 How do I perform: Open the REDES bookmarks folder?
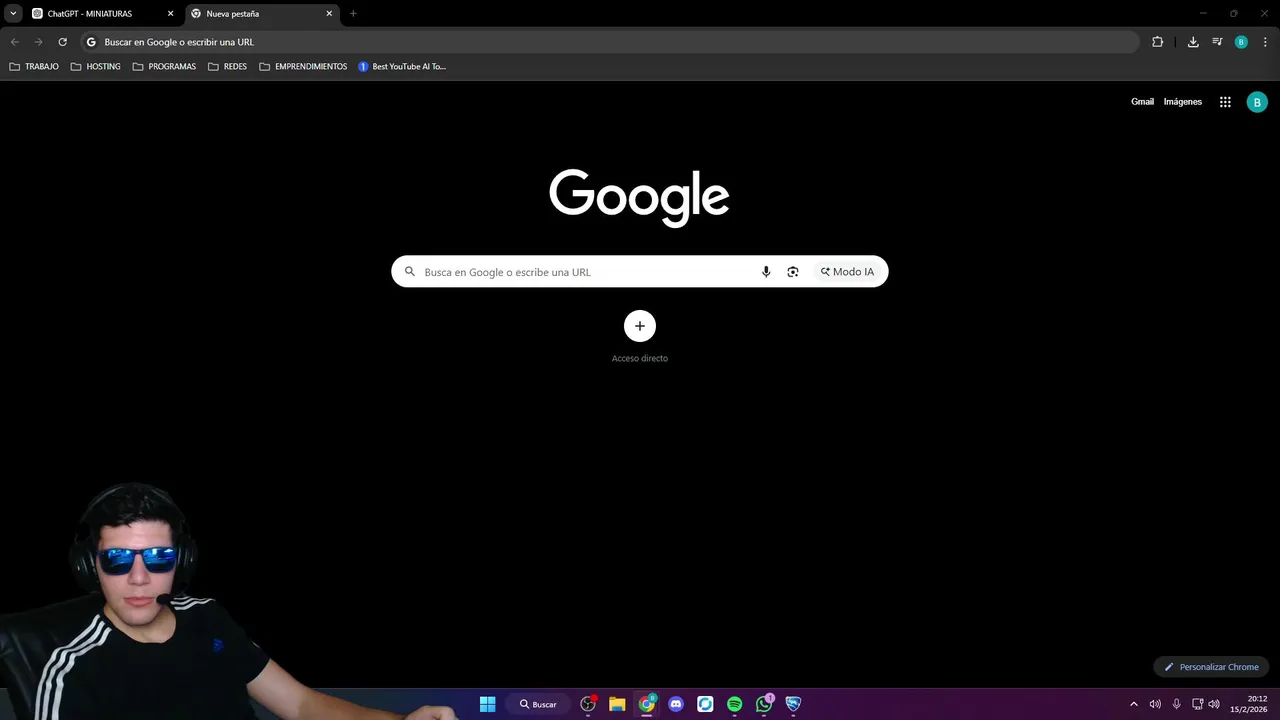227,67
